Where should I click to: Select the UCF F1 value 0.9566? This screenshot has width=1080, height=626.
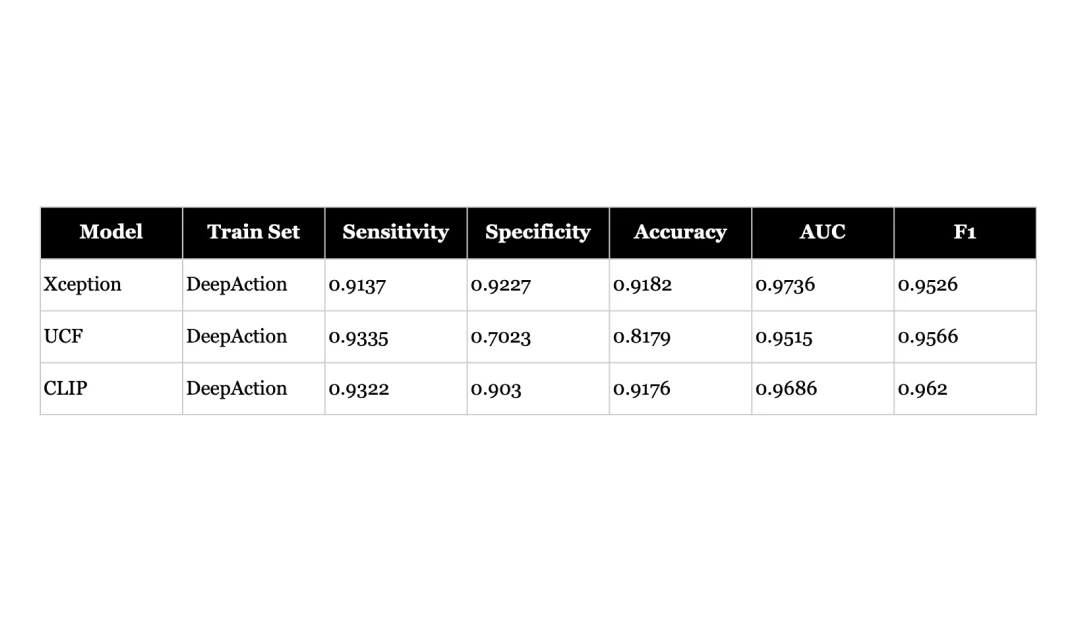coord(928,337)
